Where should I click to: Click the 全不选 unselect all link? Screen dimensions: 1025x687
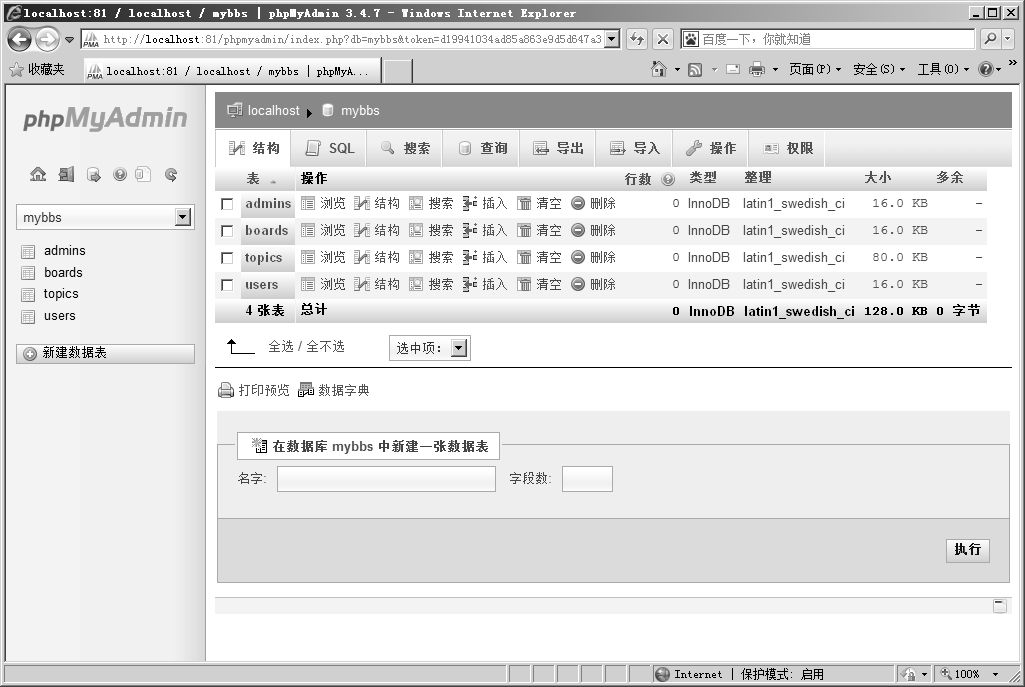pyautogui.click(x=326, y=346)
